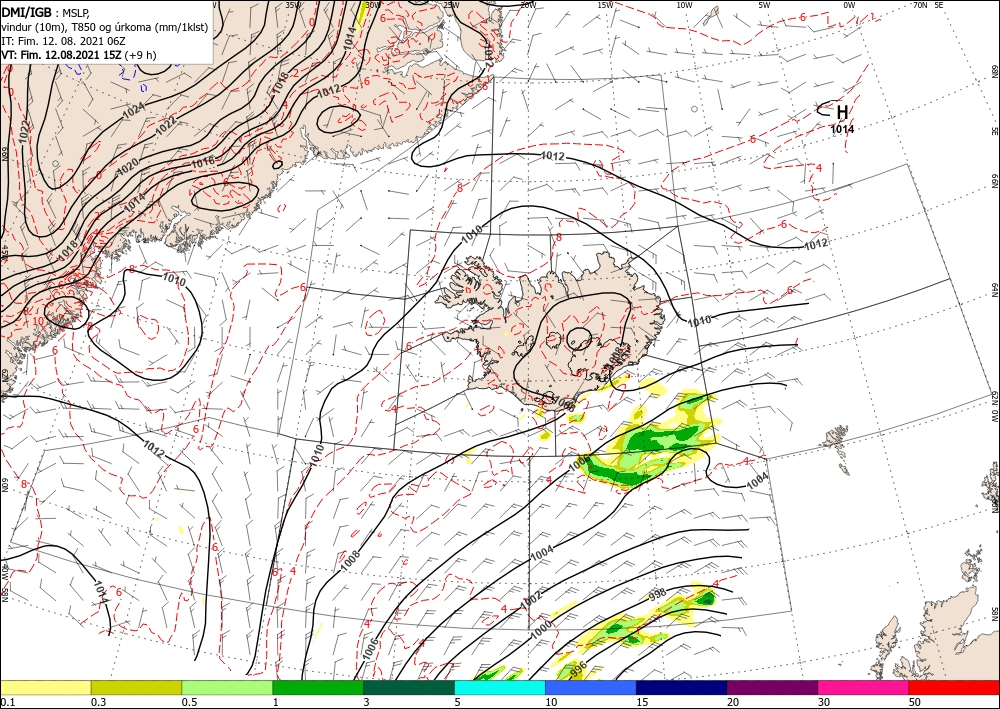Click the 1014 value below the H symbol
Image resolution: width=1000 pixels, height=709 pixels.
pos(842,129)
